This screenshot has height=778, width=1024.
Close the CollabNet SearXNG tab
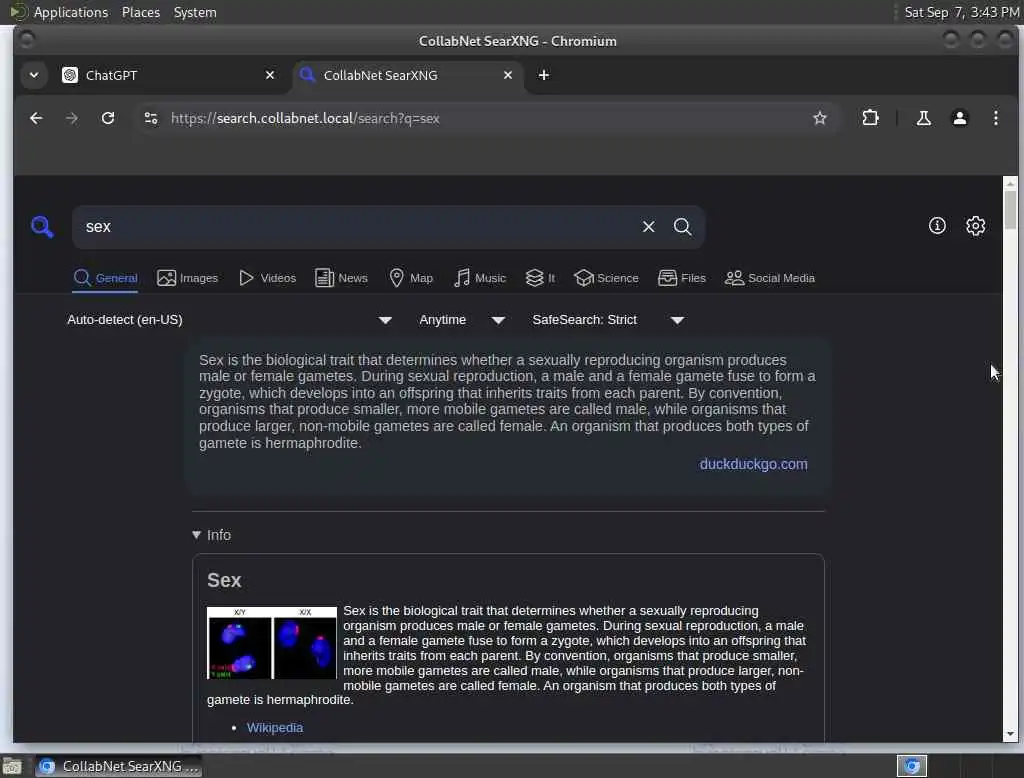point(507,75)
